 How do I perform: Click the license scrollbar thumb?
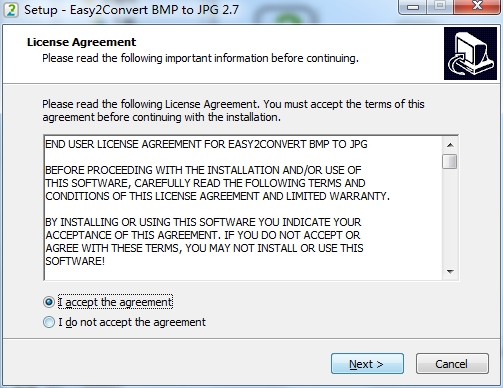click(x=450, y=162)
